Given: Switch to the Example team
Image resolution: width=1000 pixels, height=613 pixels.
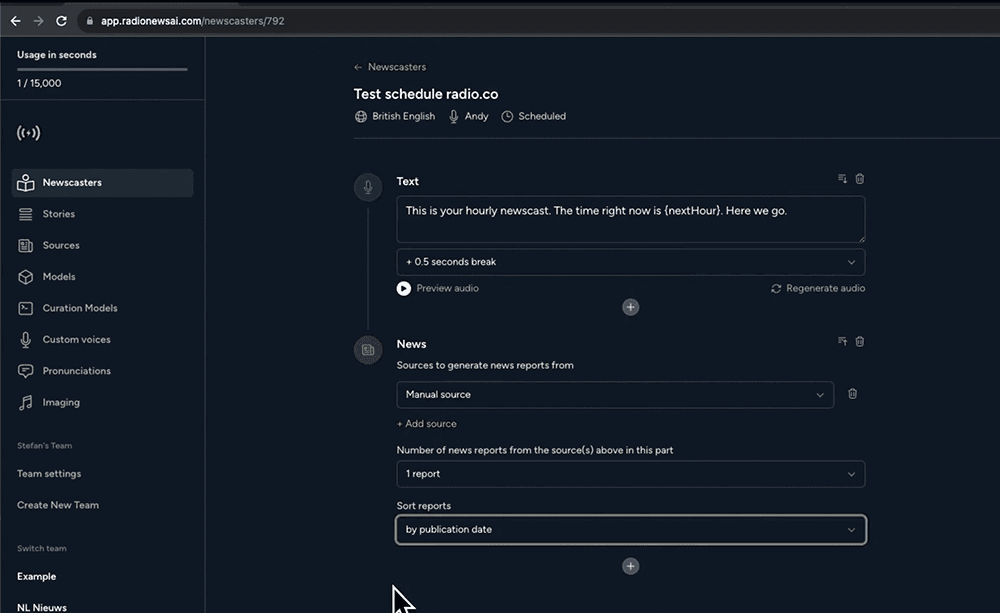Looking at the screenshot, I should [x=37, y=576].
